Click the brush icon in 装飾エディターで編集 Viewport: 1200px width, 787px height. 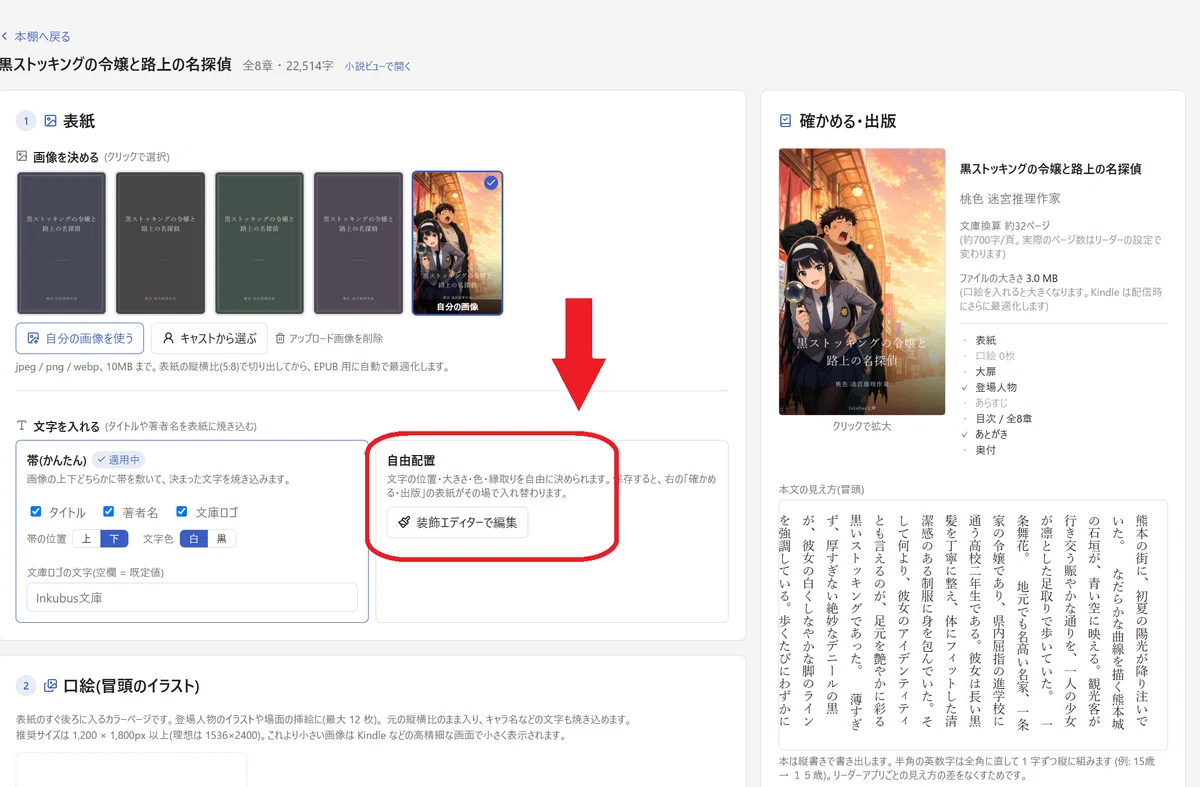[403, 522]
